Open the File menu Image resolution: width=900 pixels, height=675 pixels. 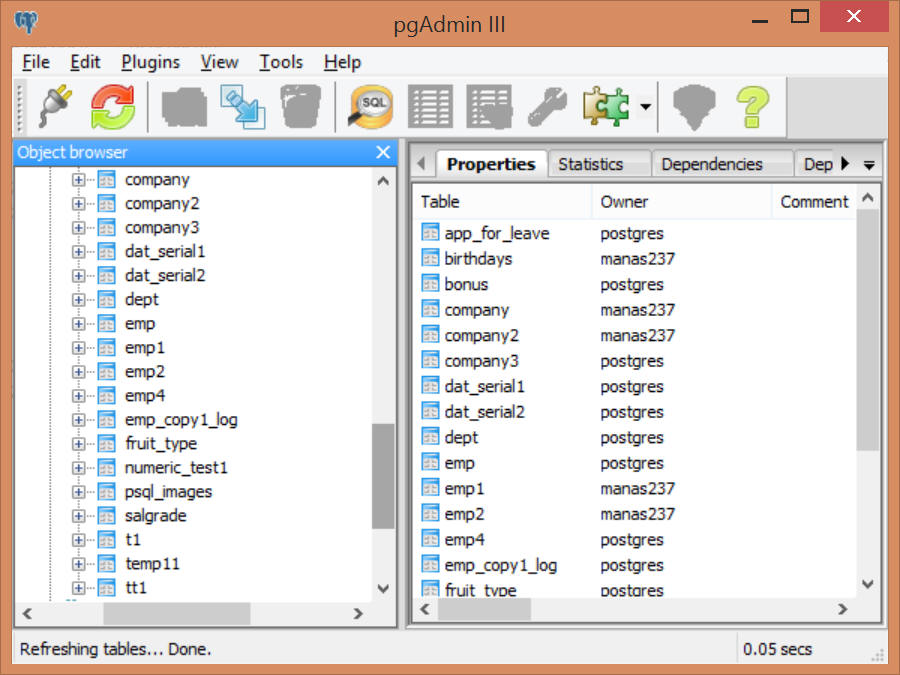click(36, 62)
